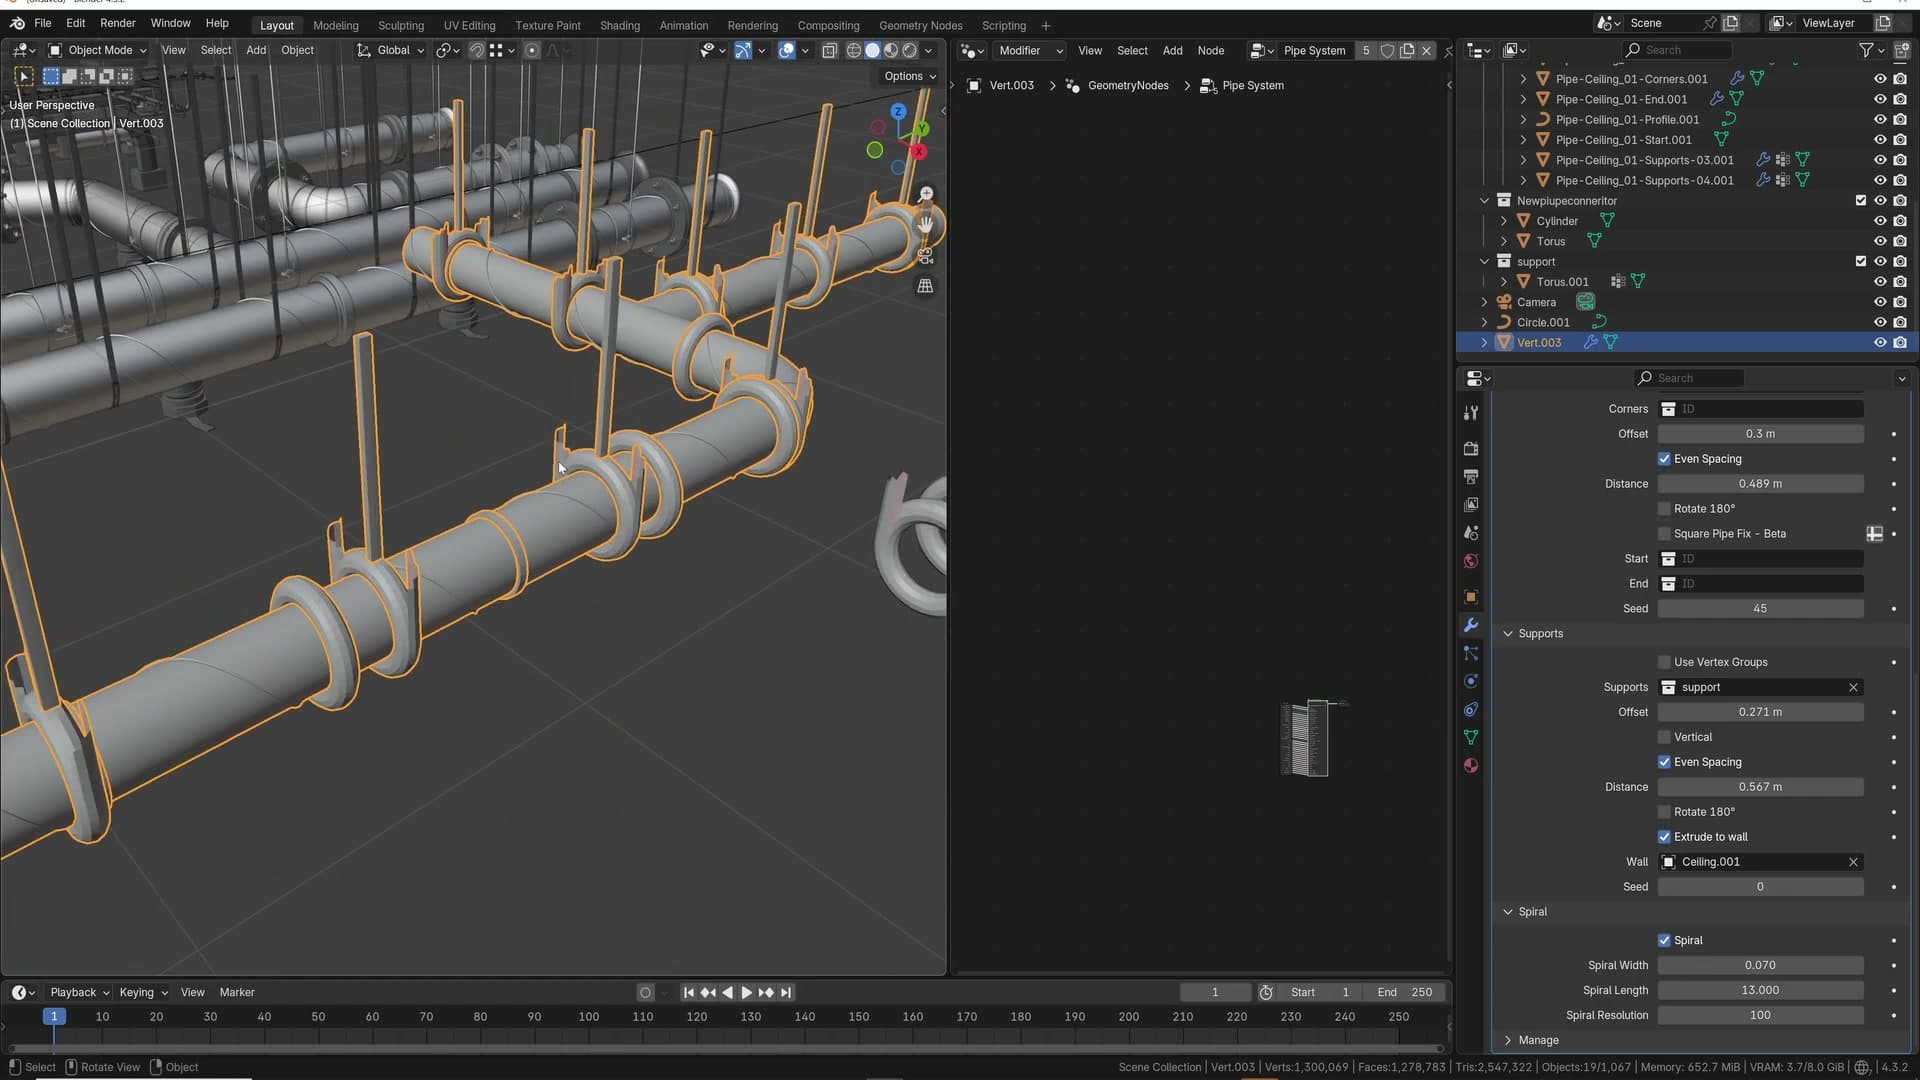This screenshot has width=1920, height=1080.
Task: Switch to the Geometry Nodes workspace tab
Action: pos(920,25)
